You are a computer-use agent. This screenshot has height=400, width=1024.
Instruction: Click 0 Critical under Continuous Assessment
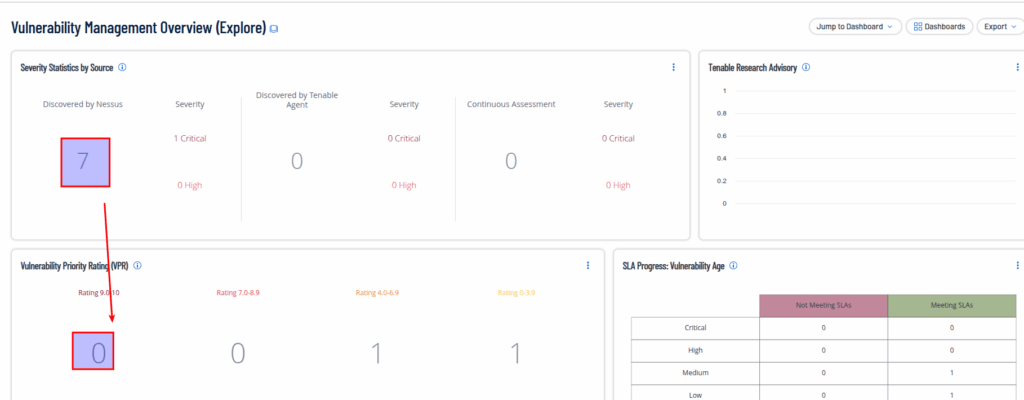618,138
